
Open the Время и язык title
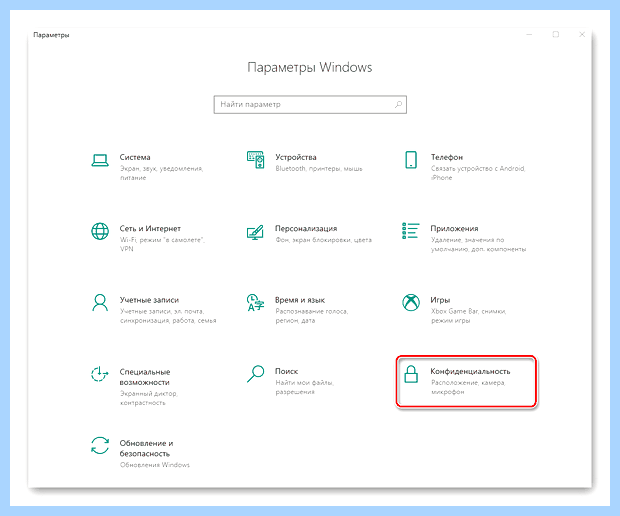tap(300, 300)
